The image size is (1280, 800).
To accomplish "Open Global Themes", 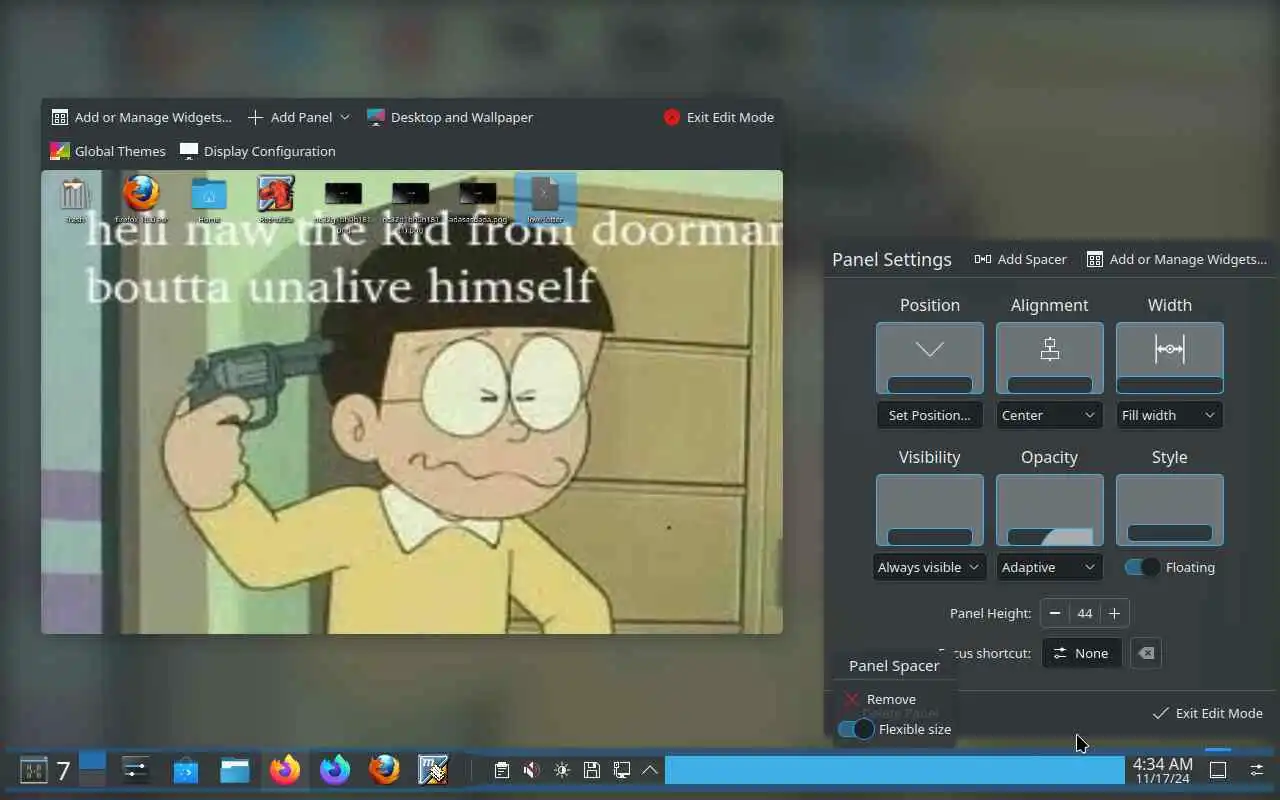I will coord(108,151).
